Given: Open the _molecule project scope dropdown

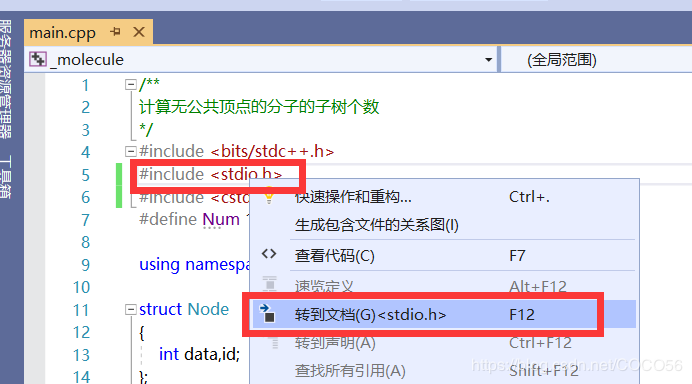Looking at the screenshot, I should tap(488, 60).
